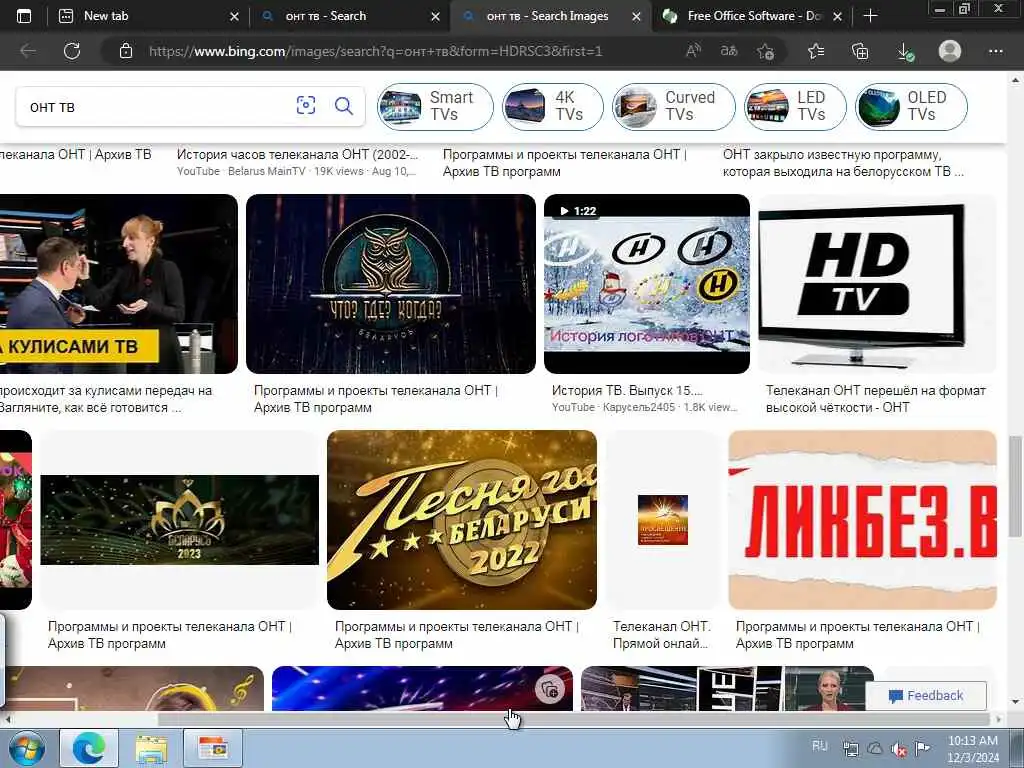The image size is (1024, 768).
Task: Click the clock showing 10:13 AM
Action: point(972,741)
